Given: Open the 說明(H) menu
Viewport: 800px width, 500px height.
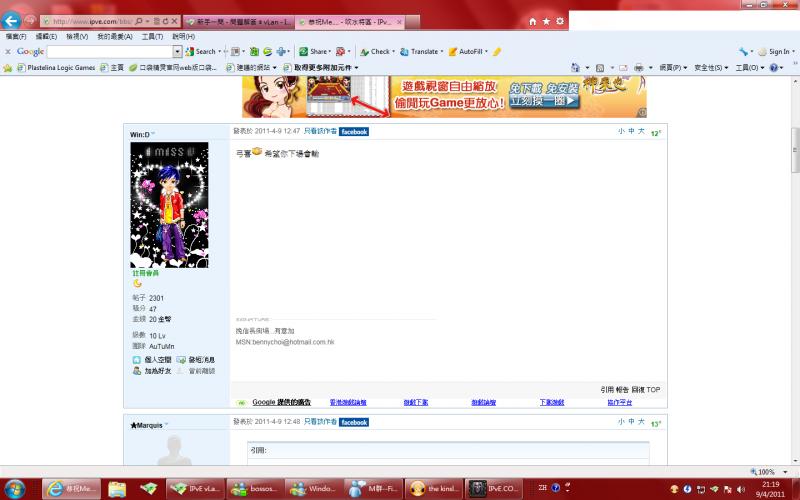Looking at the screenshot, I should 183,37.
